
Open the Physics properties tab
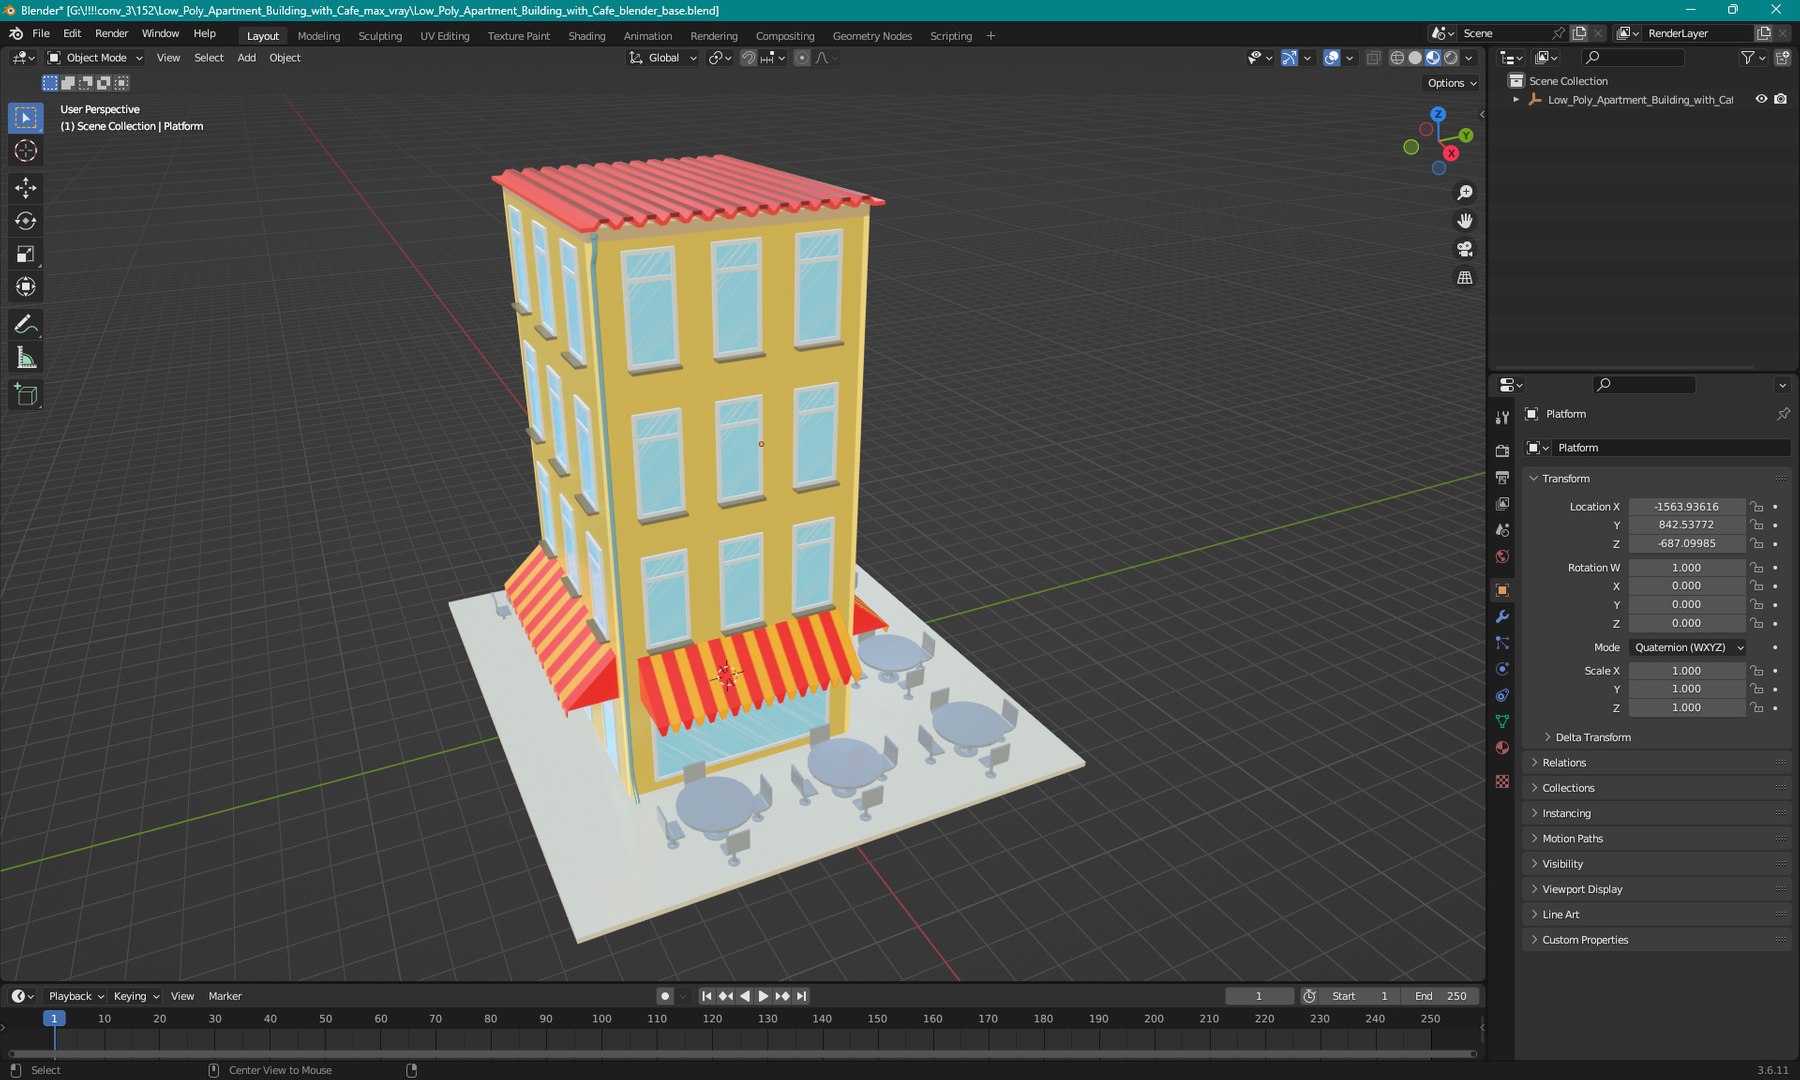tap(1502, 669)
